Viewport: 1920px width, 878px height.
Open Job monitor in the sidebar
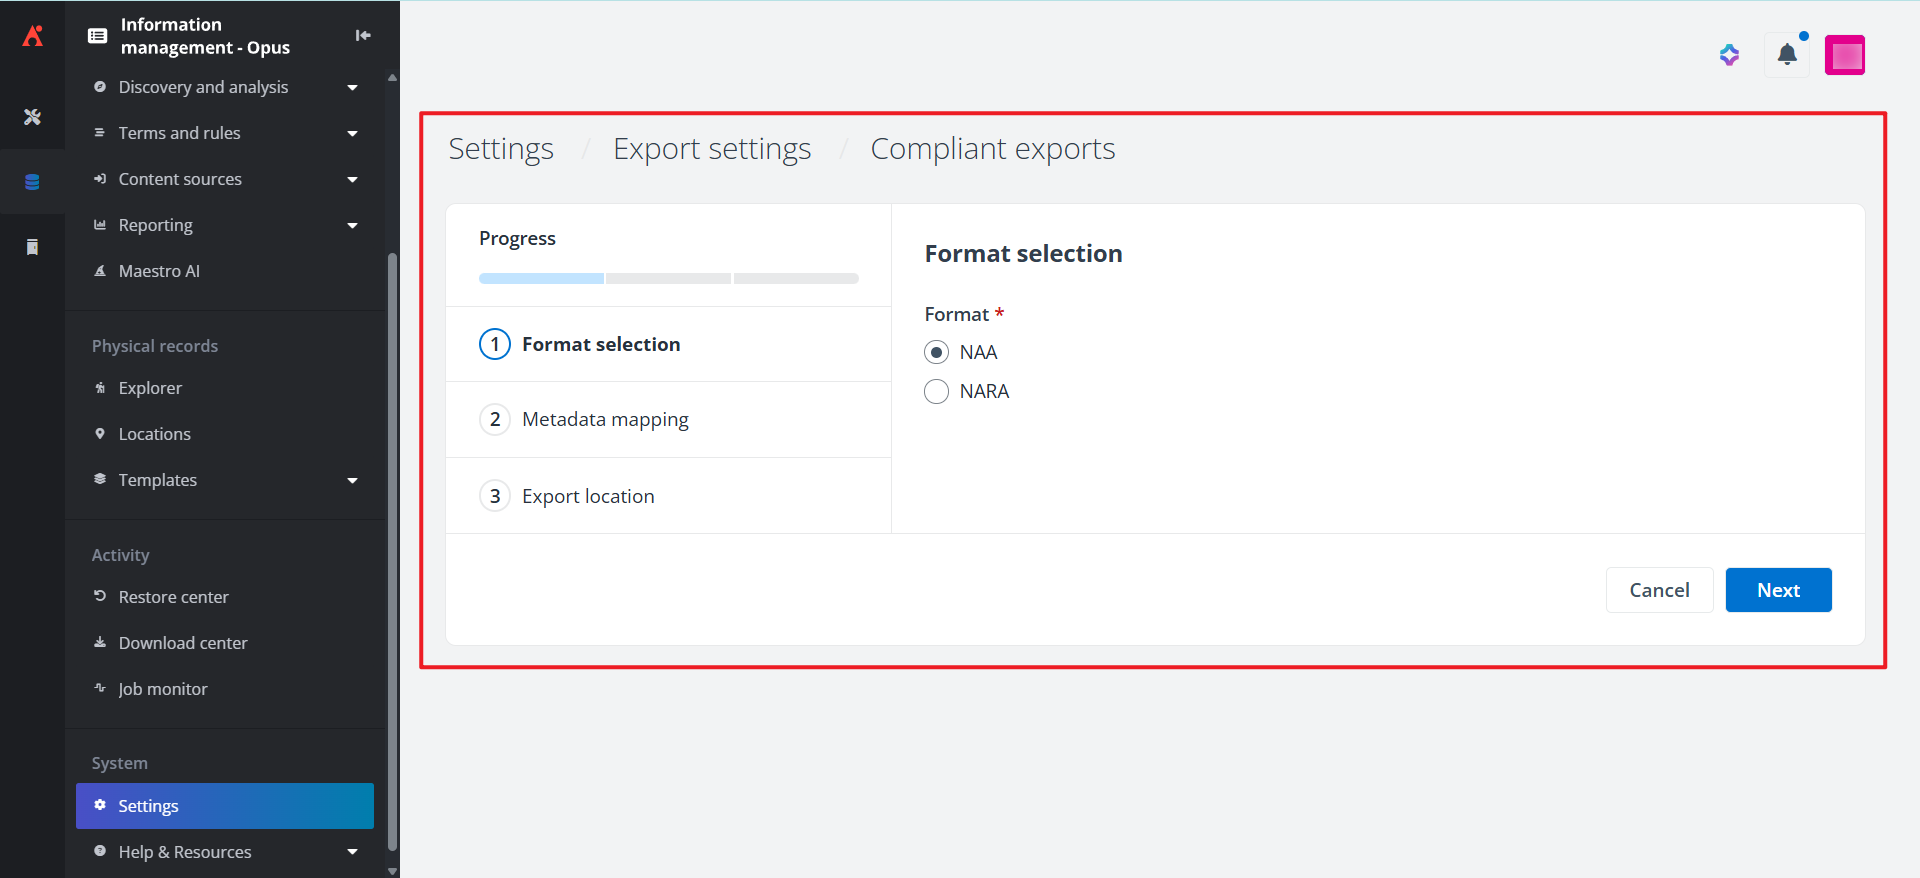click(x=163, y=689)
